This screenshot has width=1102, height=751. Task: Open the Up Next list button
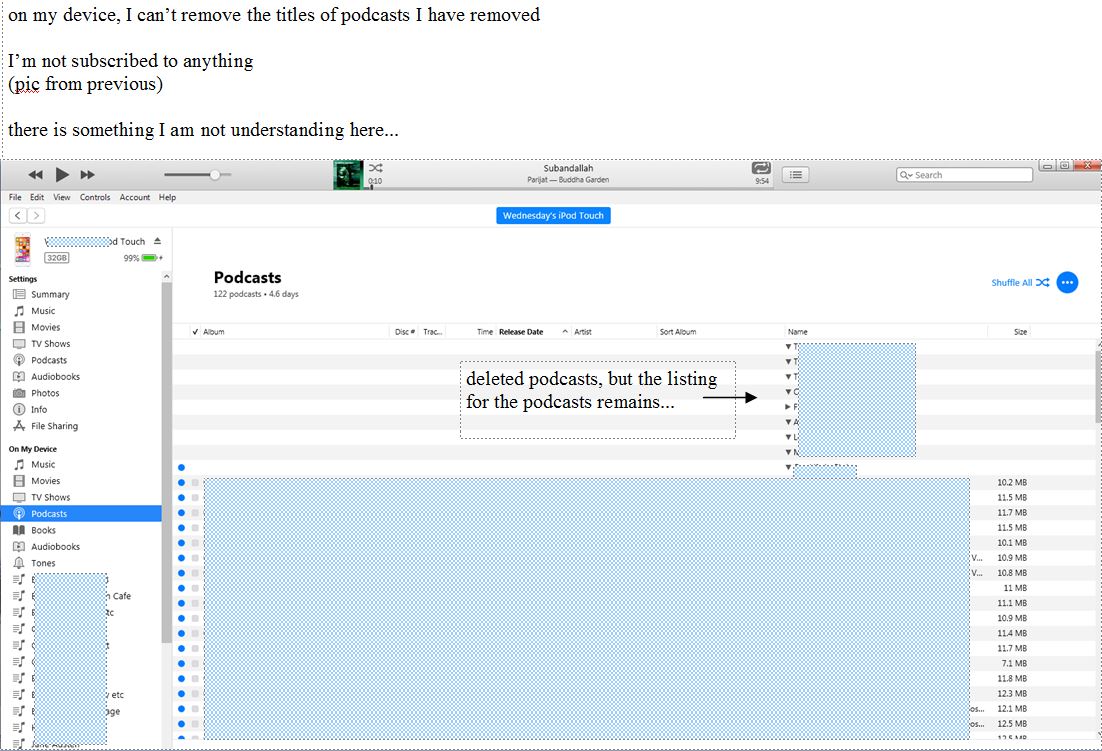coord(796,174)
